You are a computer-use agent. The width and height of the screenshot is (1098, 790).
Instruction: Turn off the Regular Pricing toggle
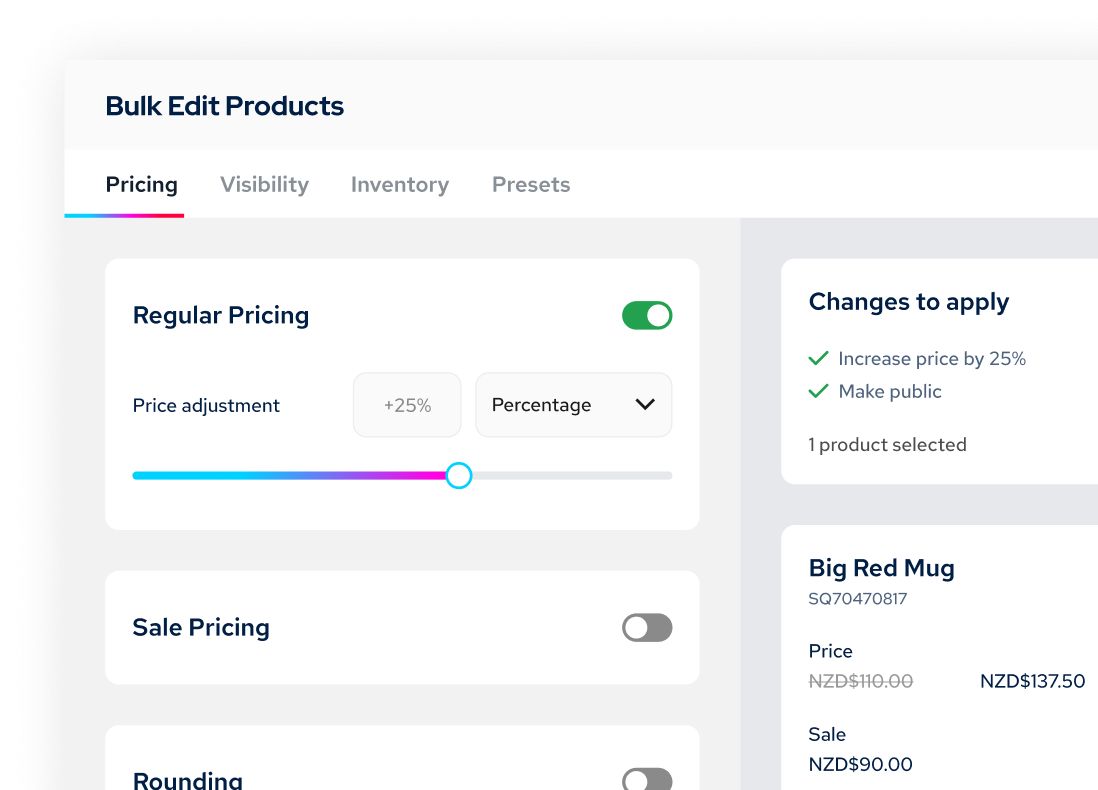pos(647,316)
